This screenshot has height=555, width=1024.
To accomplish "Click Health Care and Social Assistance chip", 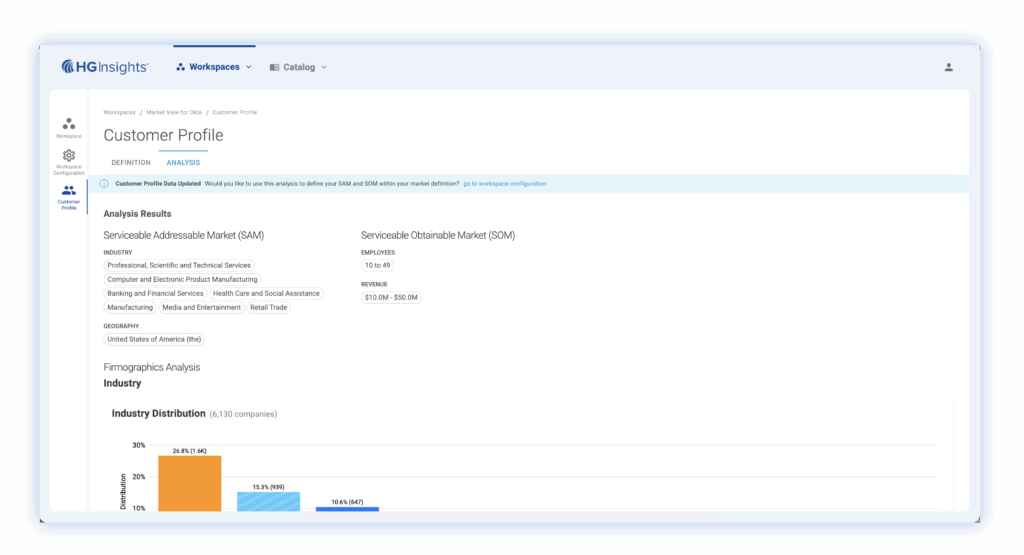I will [266, 294].
